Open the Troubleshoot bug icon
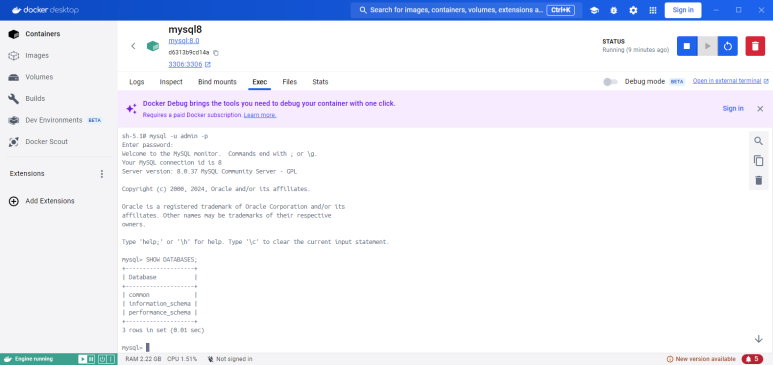The image size is (773, 365). [614, 10]
